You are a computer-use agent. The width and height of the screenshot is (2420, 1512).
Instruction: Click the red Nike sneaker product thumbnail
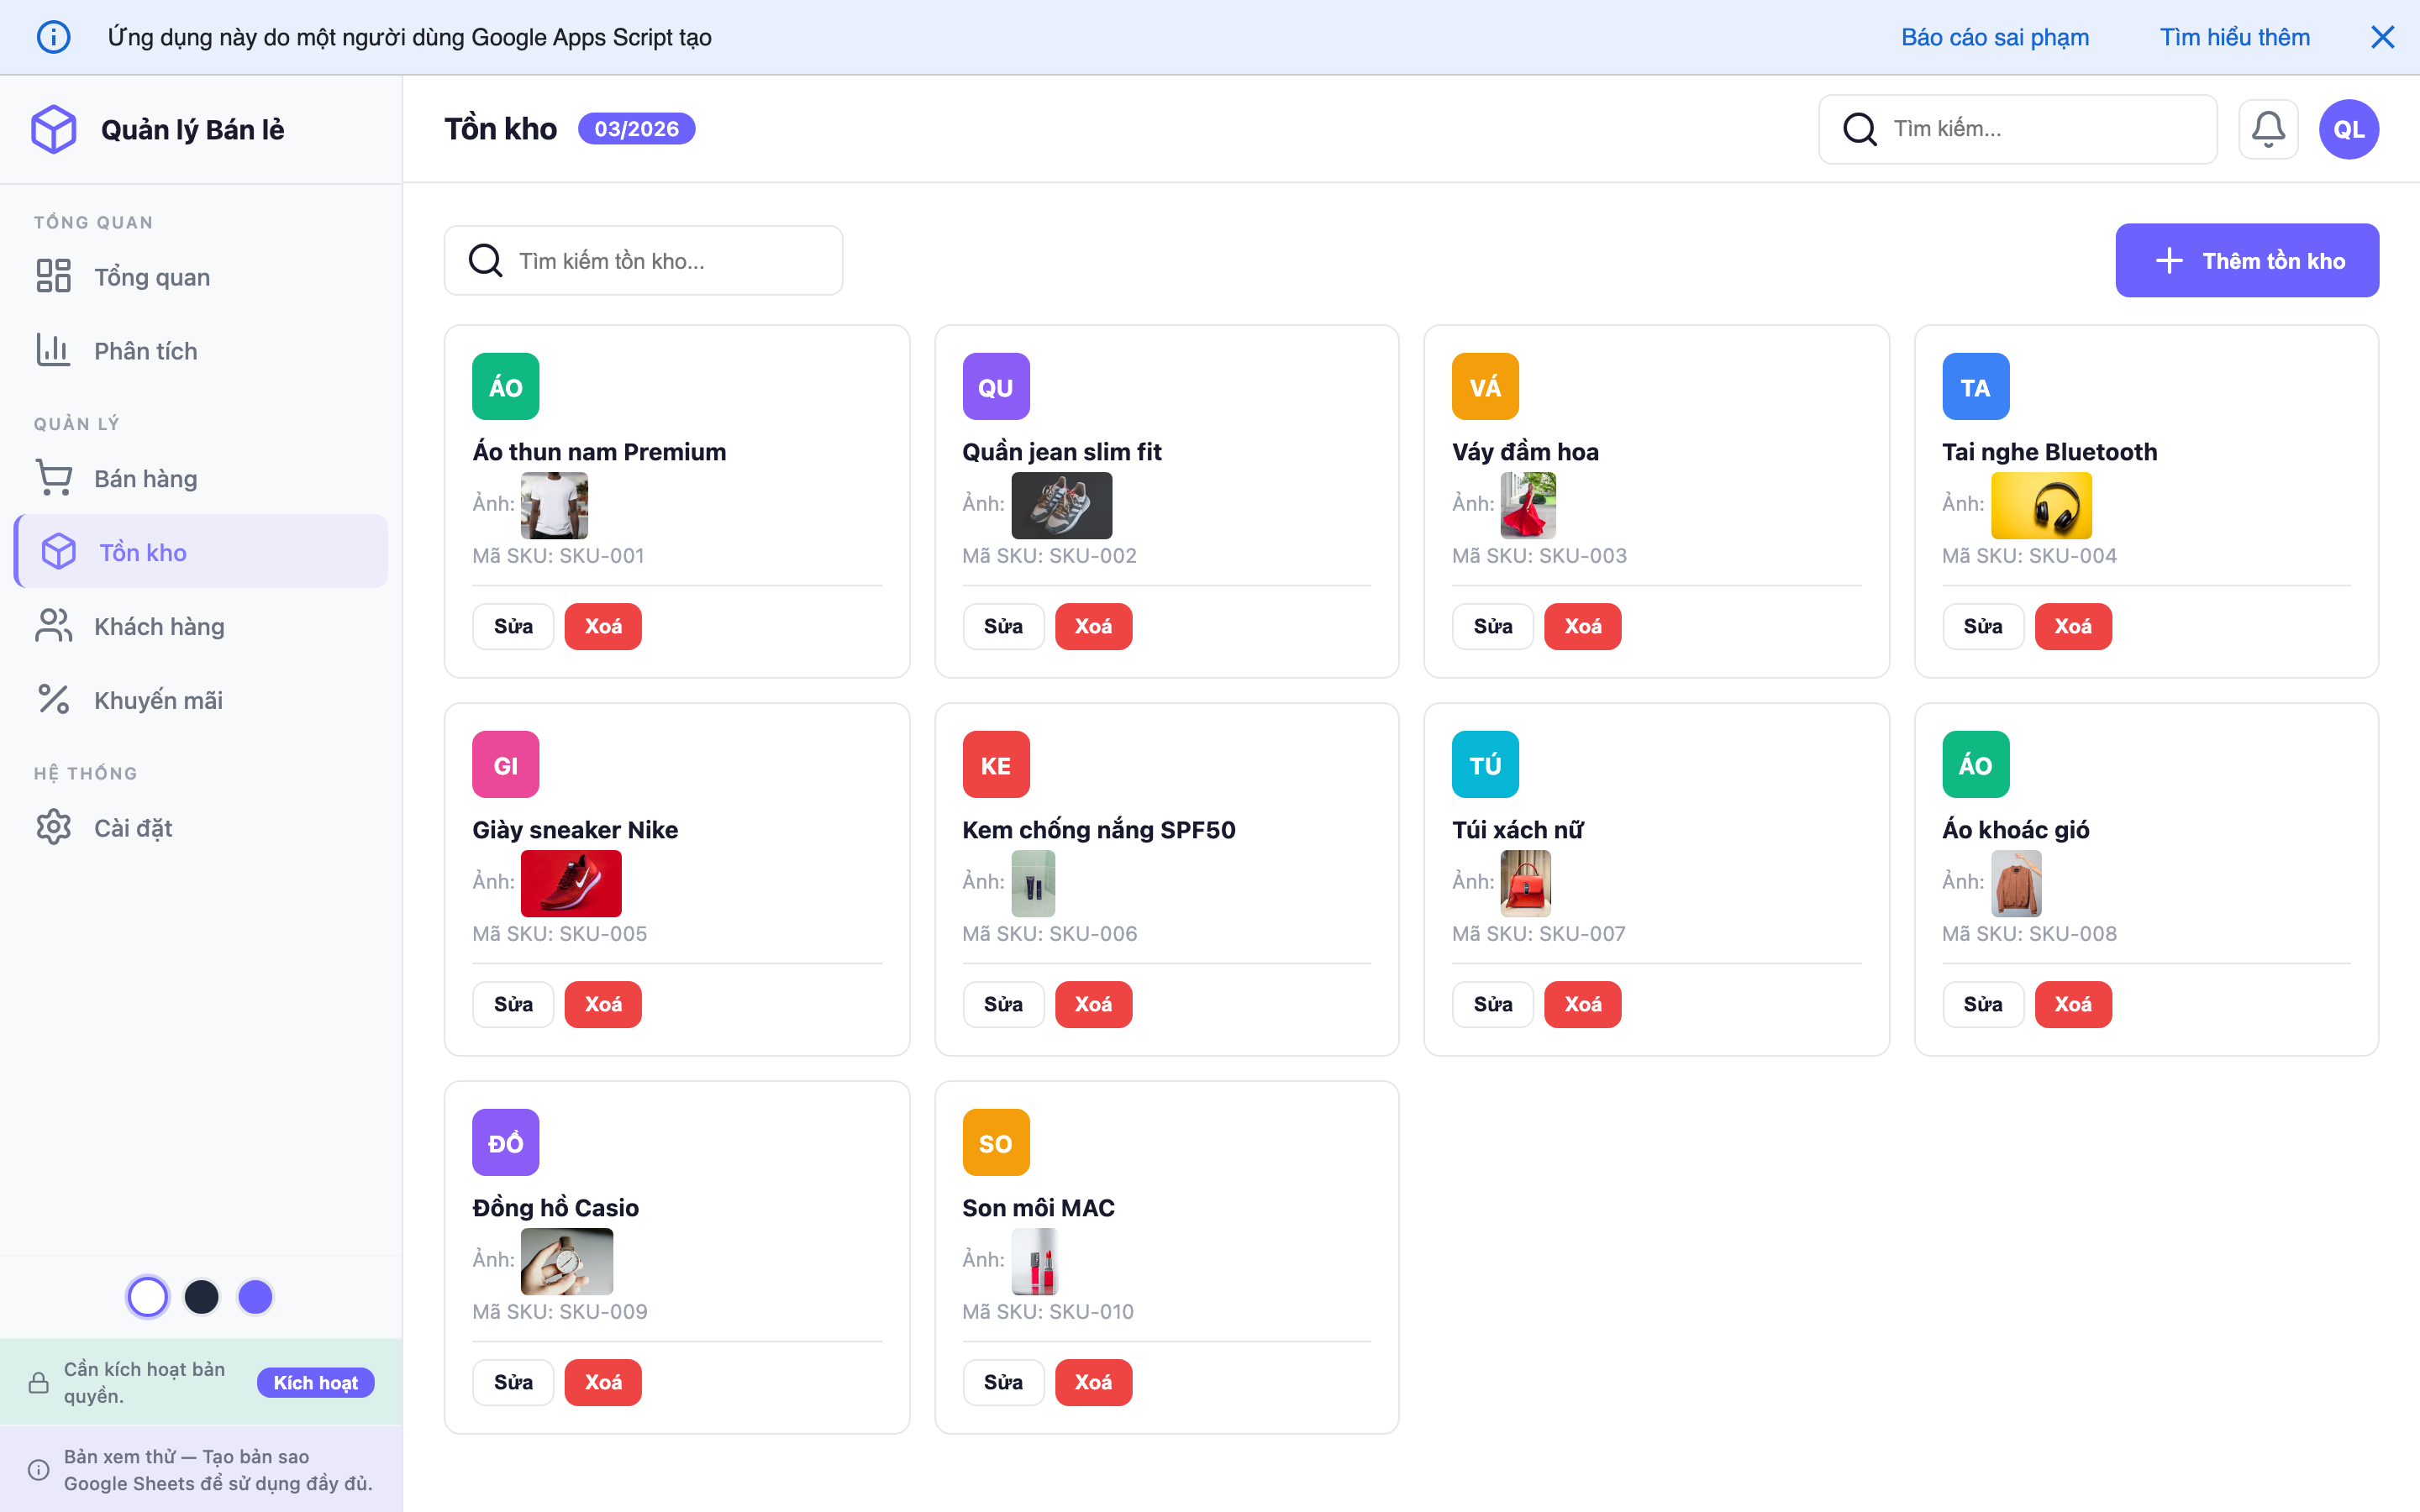571,883
